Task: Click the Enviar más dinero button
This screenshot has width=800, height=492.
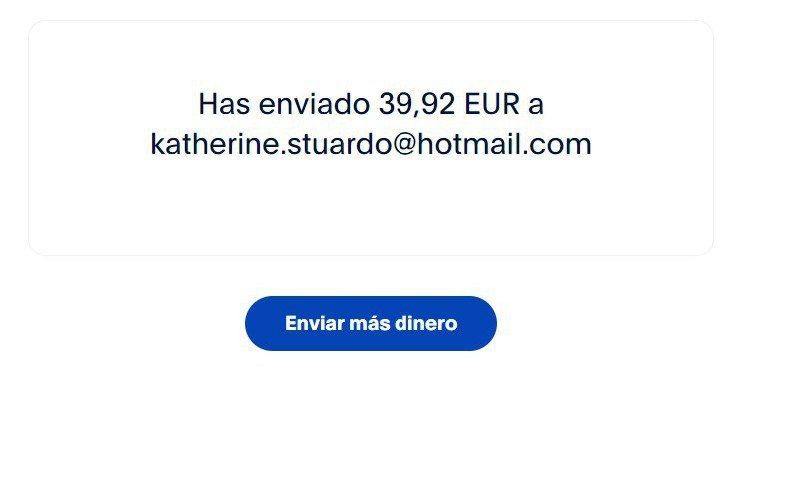Action: pos(370,323)
